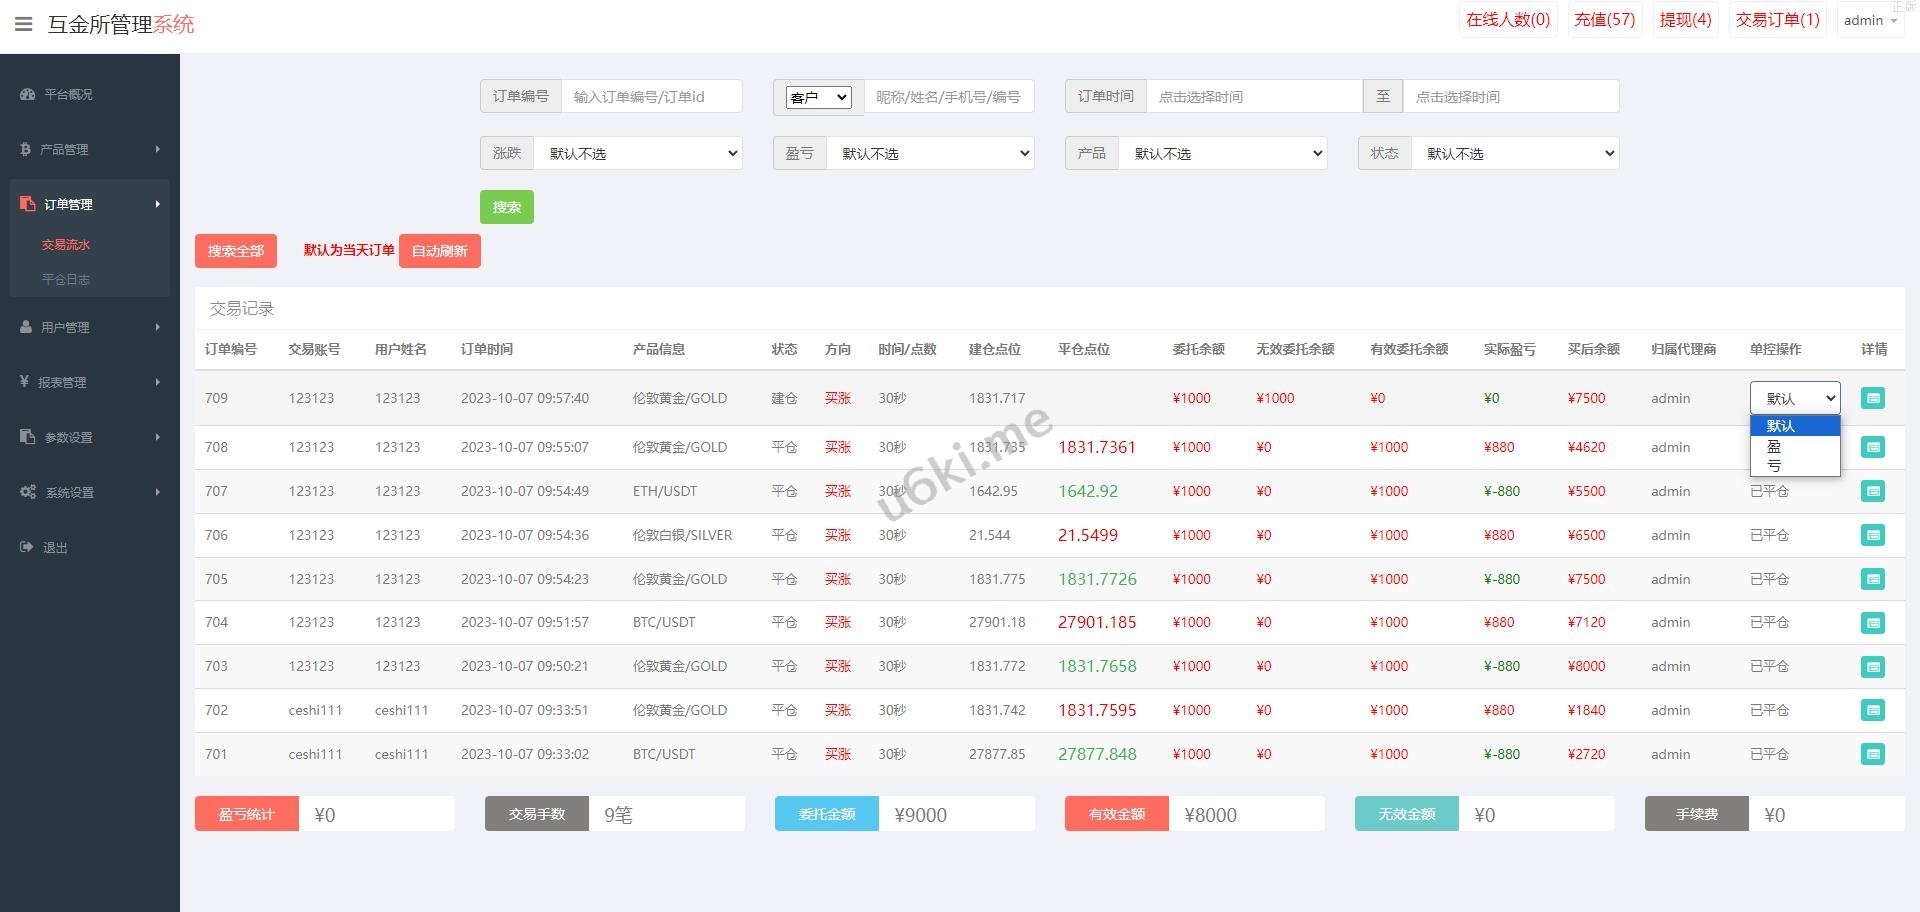Click the hamburger menu icon
This screenshot has width=1920, height=912.
23,24
